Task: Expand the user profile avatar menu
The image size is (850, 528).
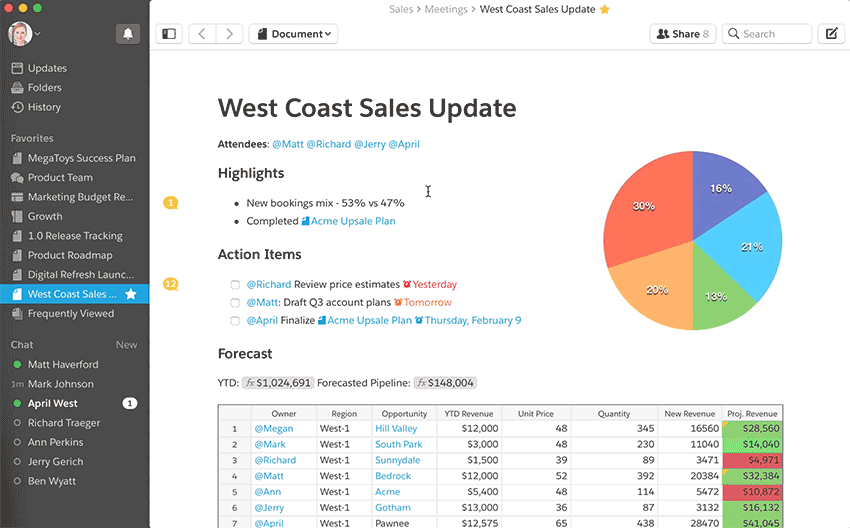Action: 24,34
